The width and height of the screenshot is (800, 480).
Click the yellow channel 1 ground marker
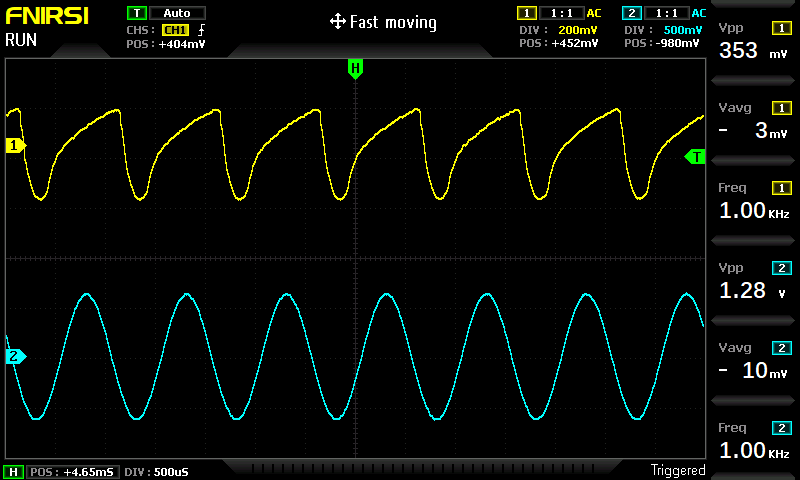pyautogui.click(x=16, y=145)
